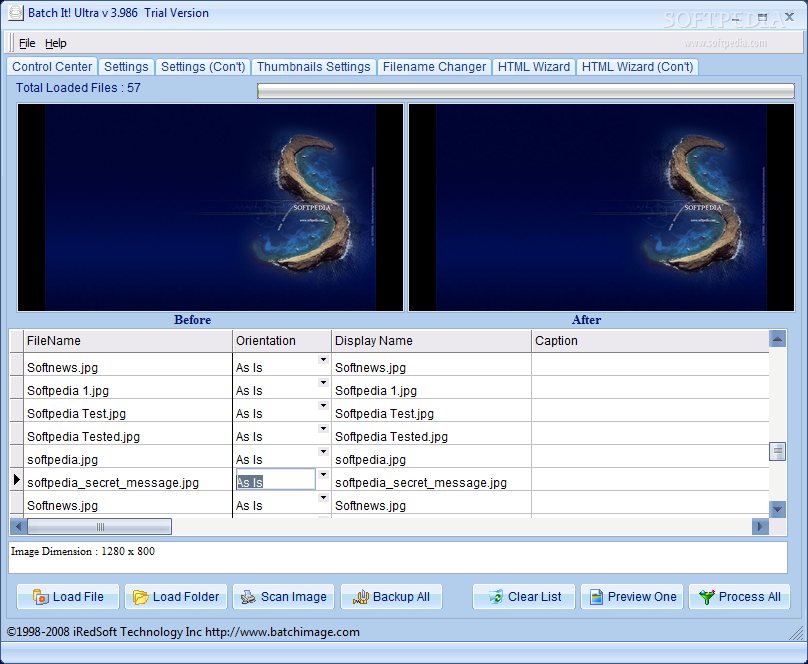
Task: Open the Help menu
Action: 56,43
